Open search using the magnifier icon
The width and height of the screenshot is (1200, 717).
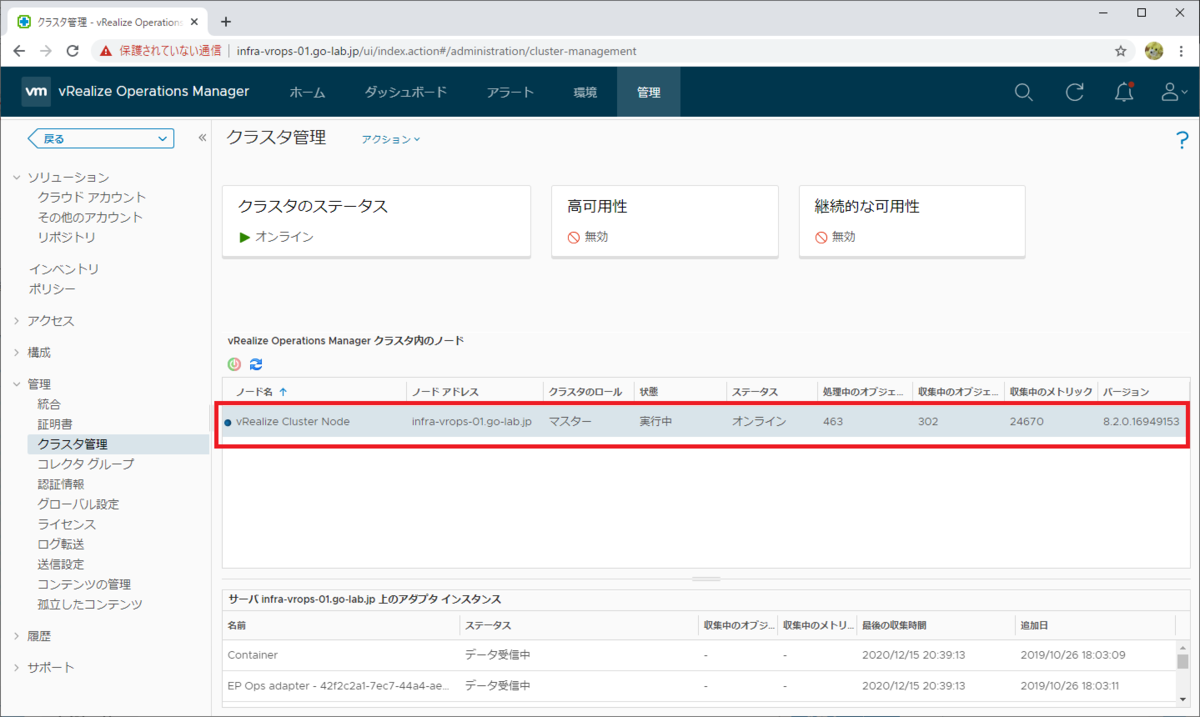point(1023,91)
